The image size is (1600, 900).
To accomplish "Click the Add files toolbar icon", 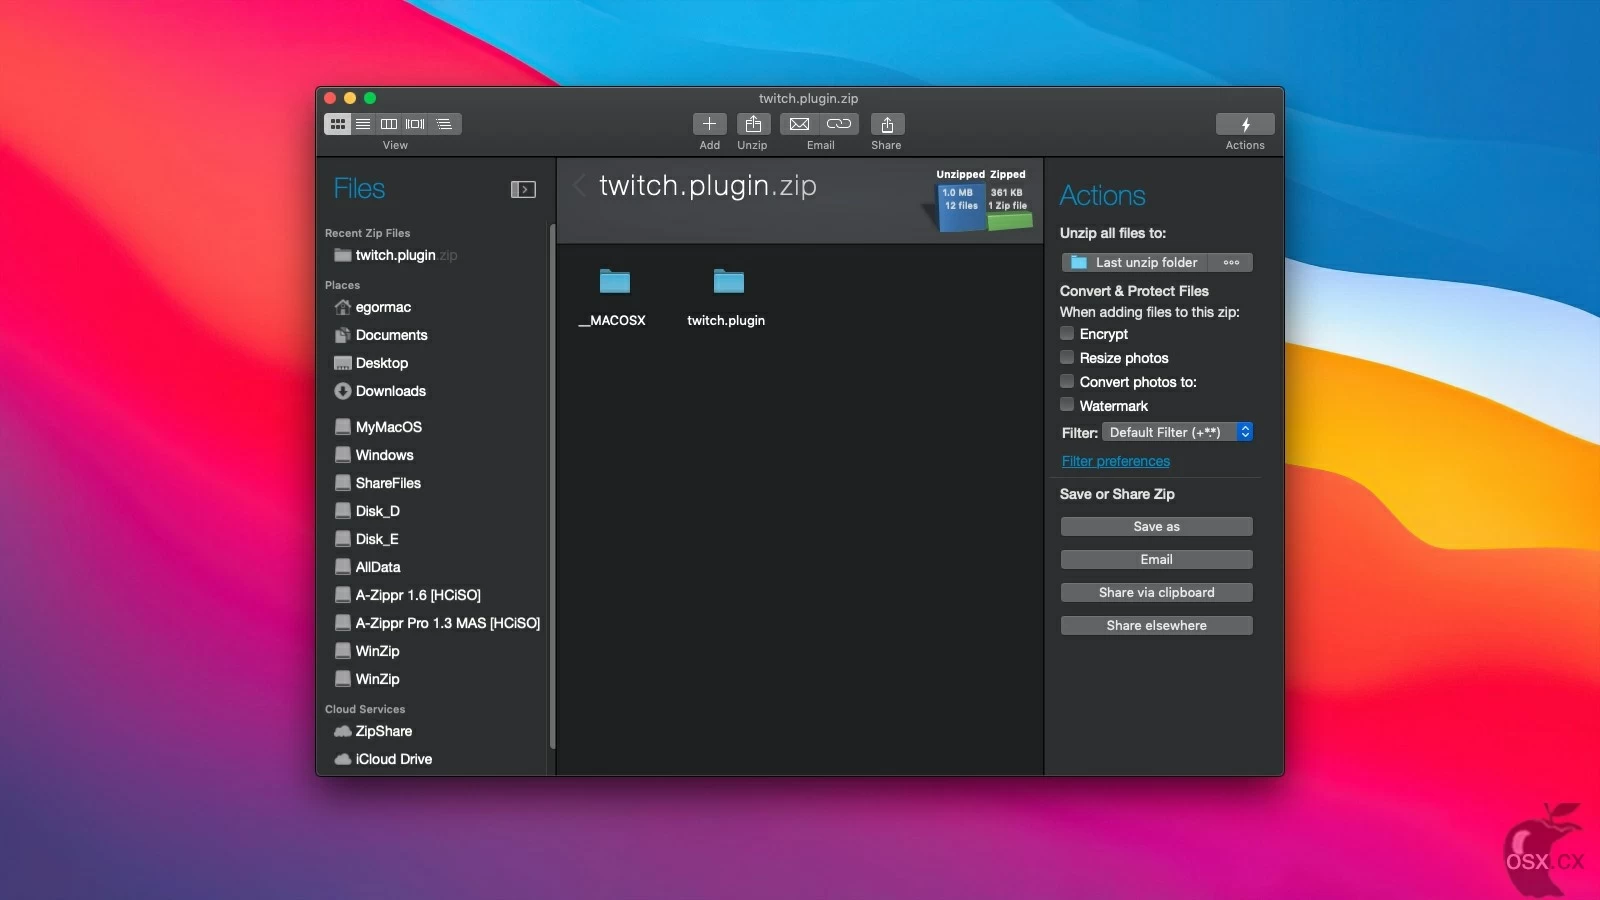I will tap(709, 124).
